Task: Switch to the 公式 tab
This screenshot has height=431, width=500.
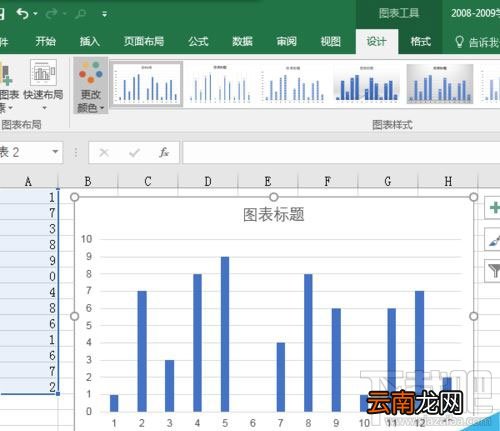Action: [x=198, y=41]
